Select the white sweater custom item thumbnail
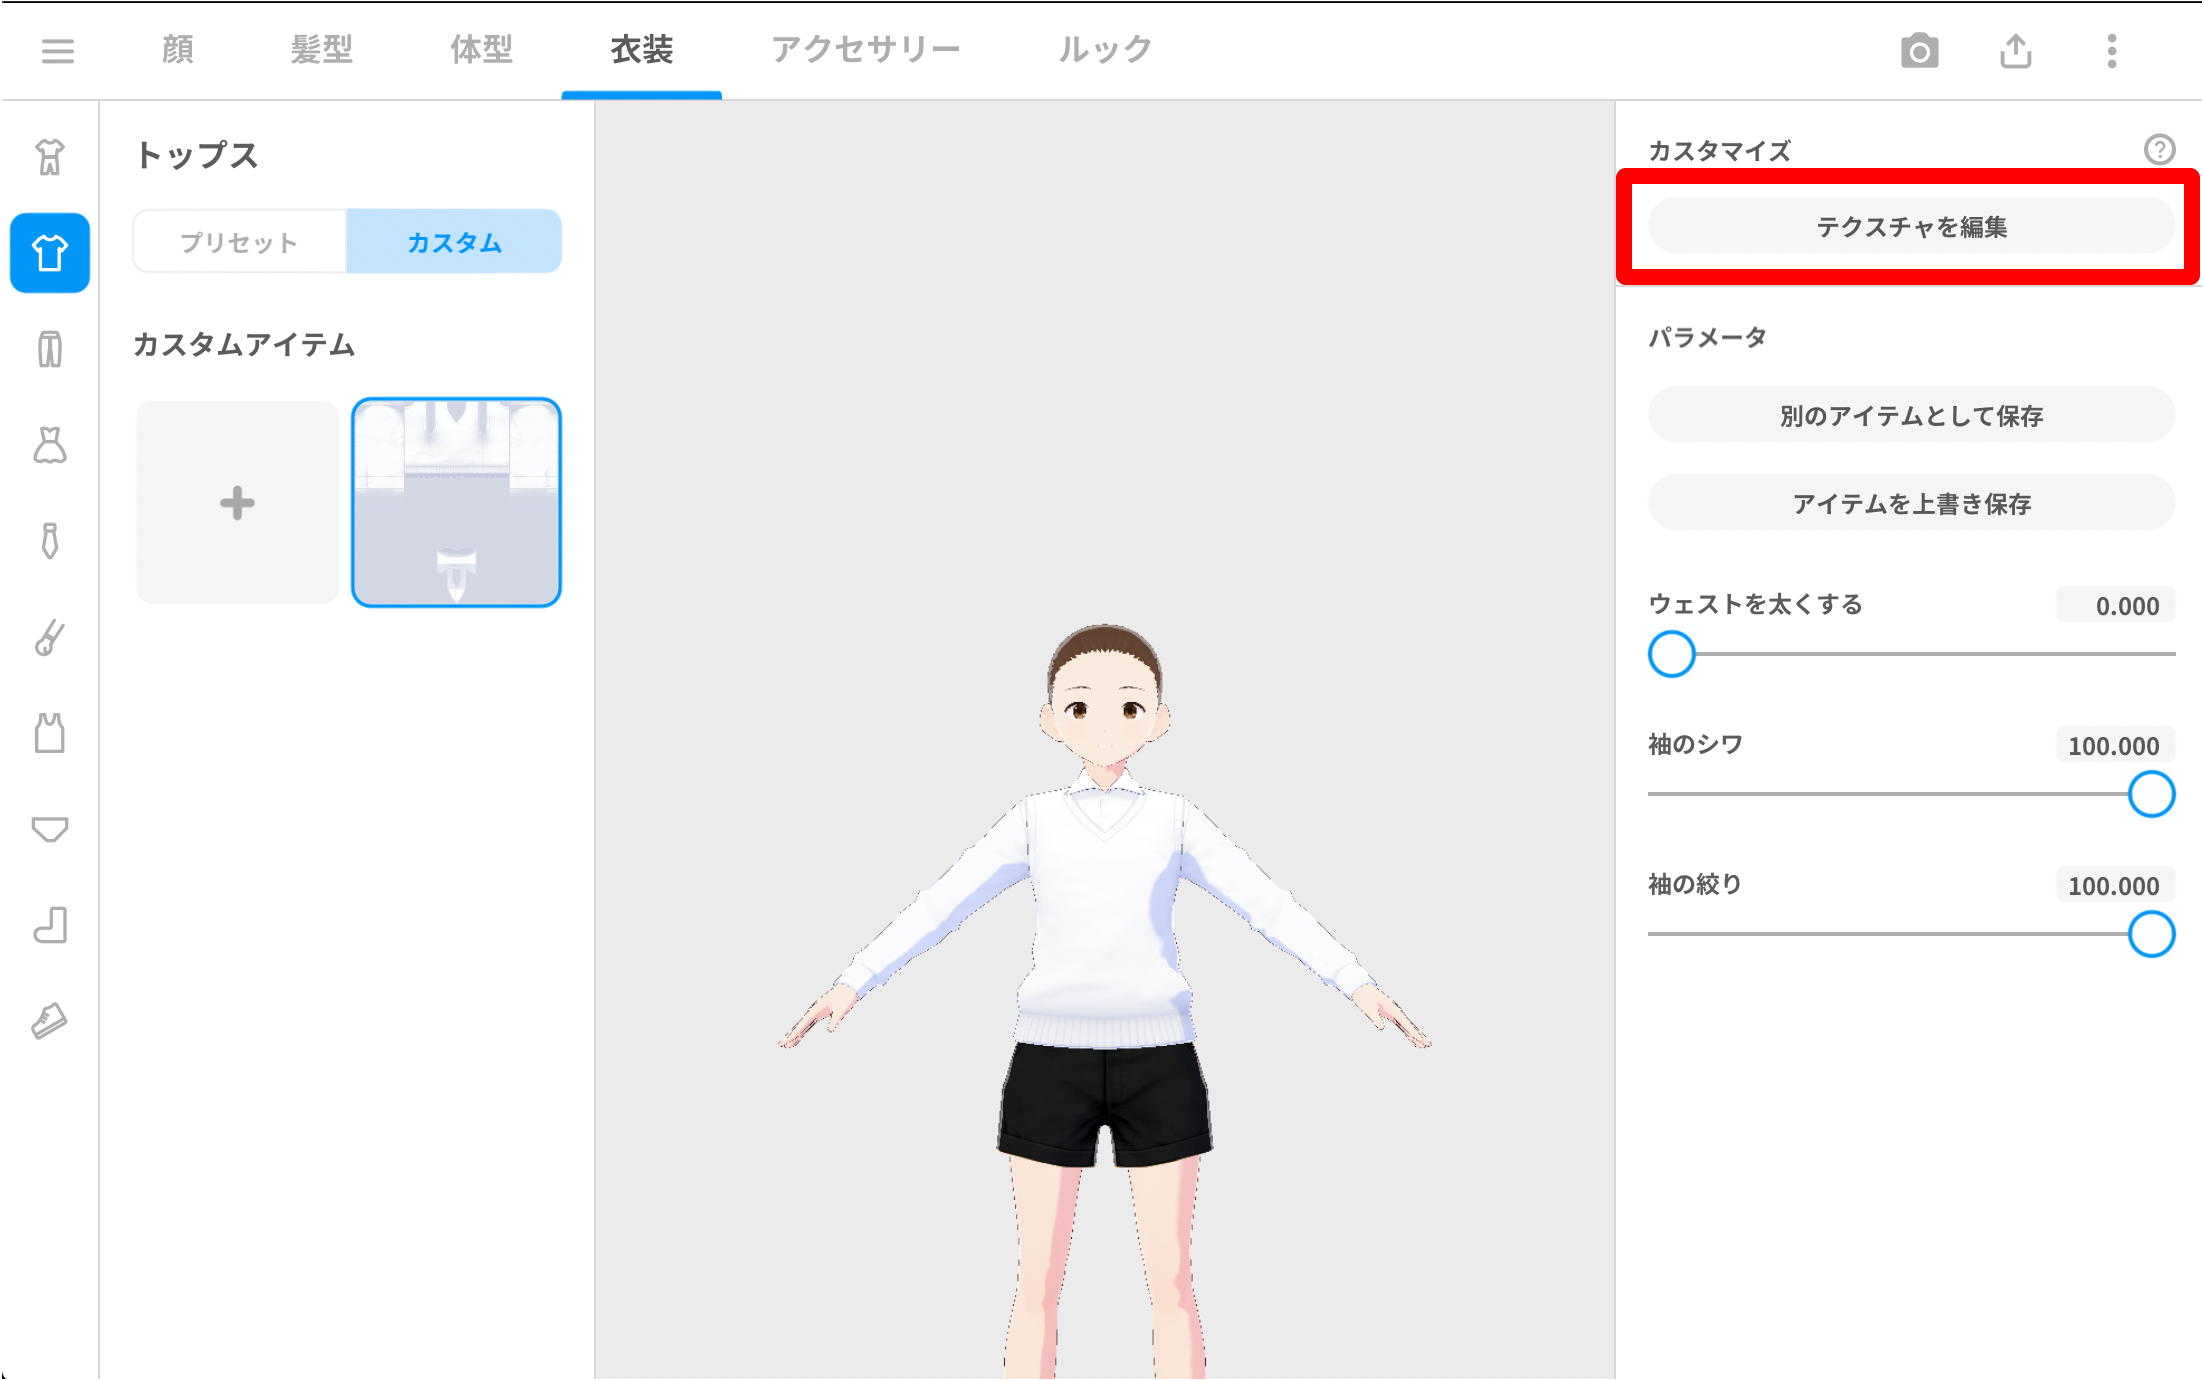 [456, 503]
